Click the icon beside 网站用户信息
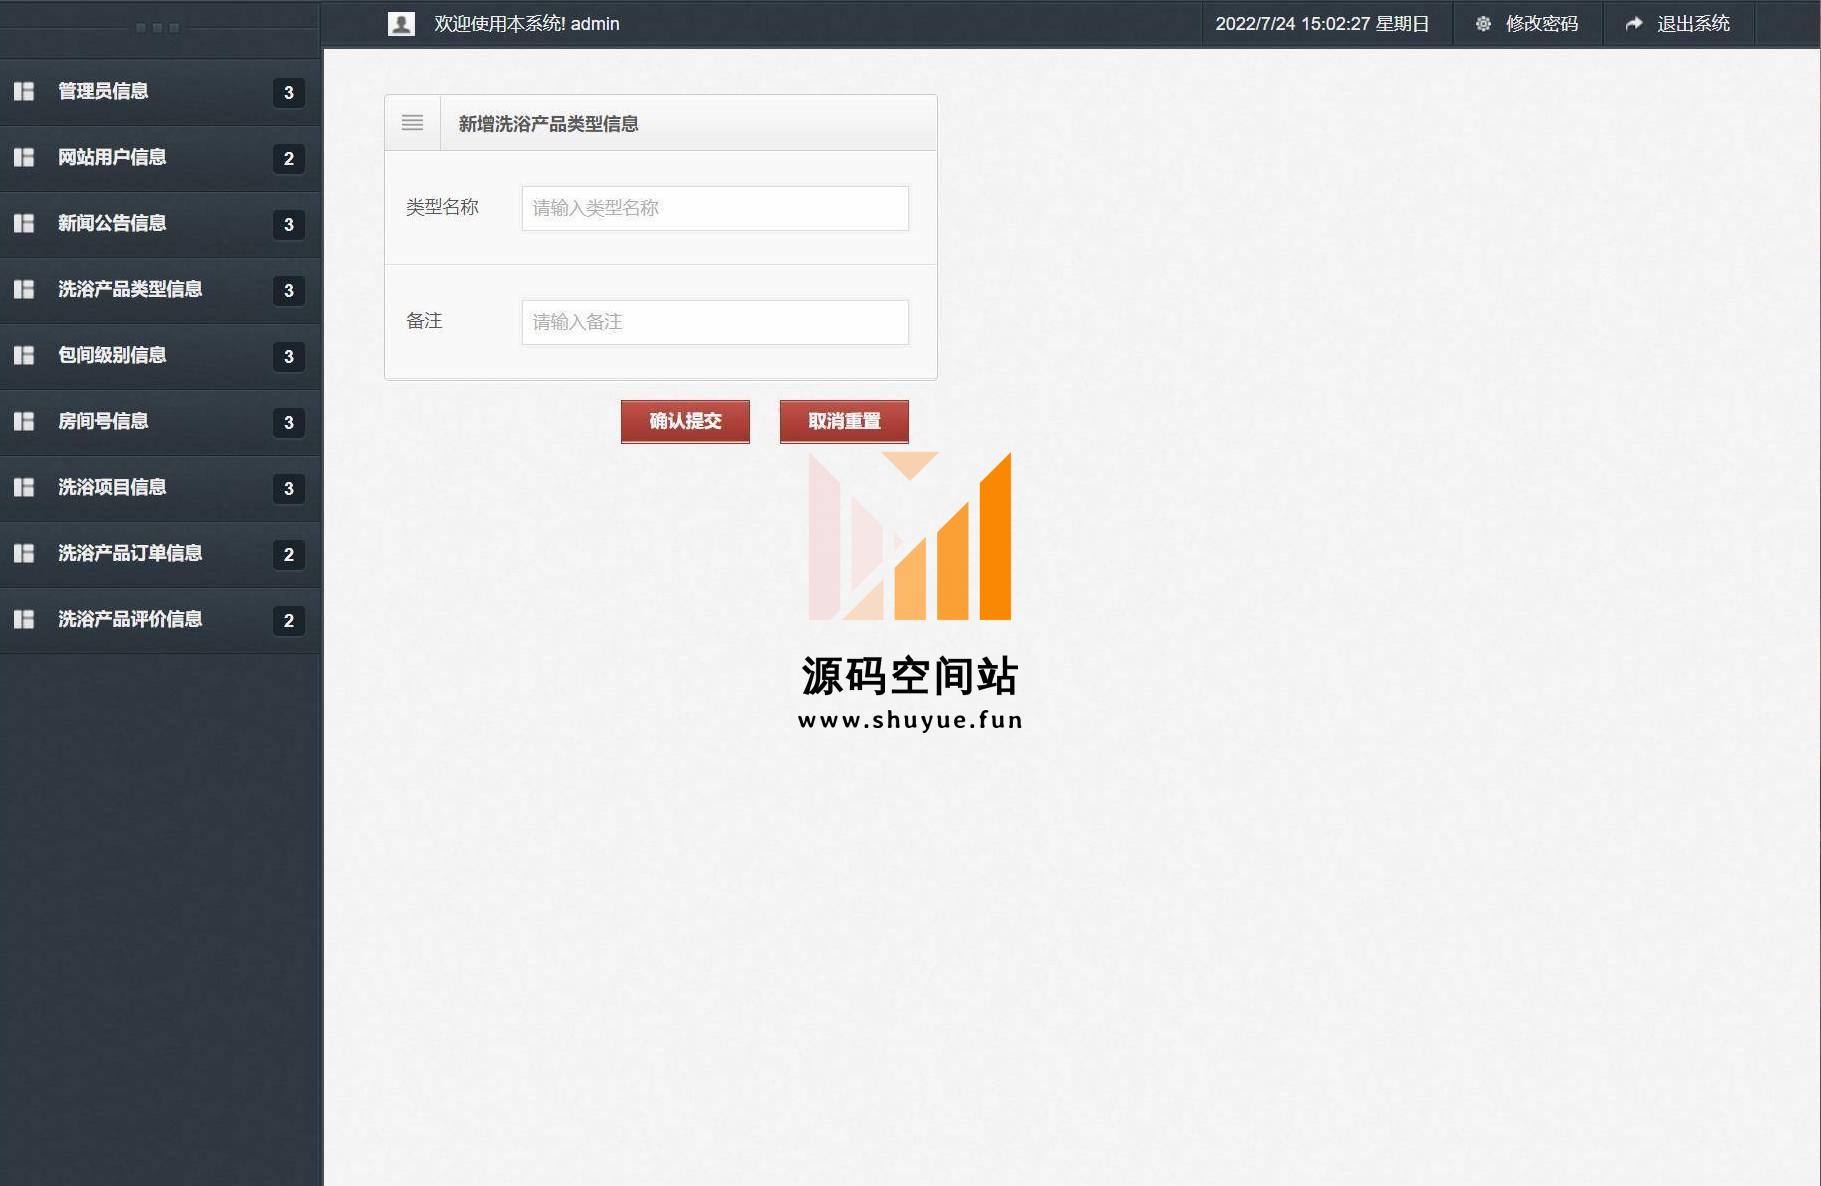This screenshot has height=1186, width=1821. tap(24, 157)
